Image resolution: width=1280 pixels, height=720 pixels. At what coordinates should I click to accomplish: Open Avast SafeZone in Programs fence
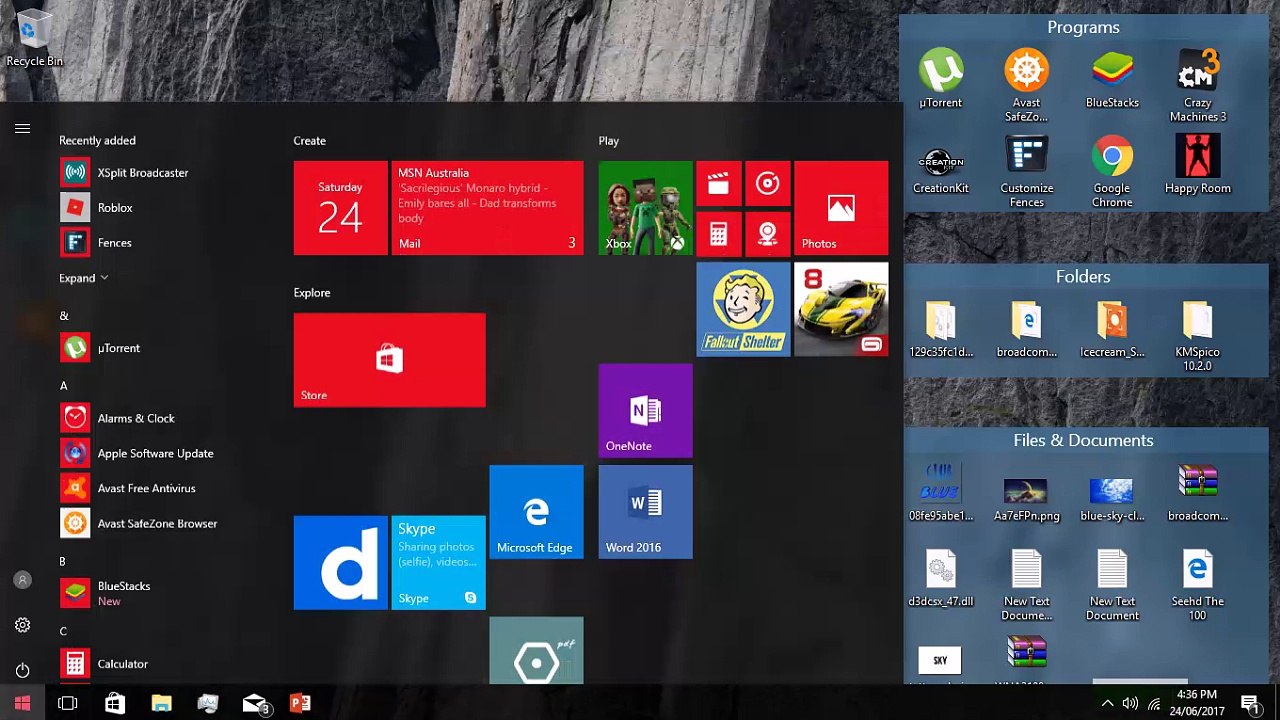[1026, 86]
